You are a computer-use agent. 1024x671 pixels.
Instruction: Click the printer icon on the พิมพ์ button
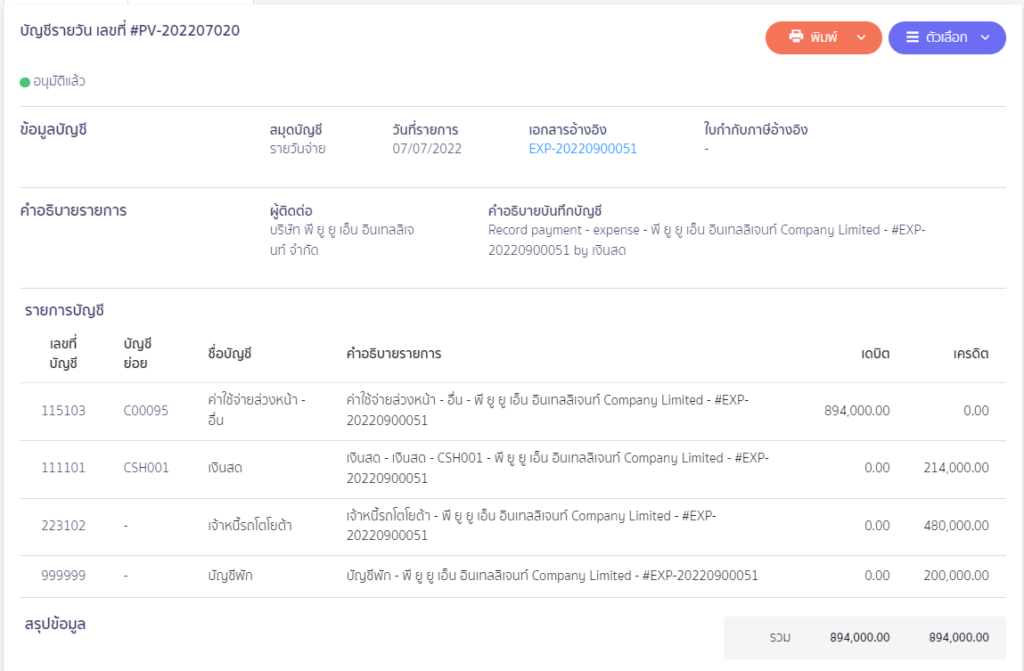tap(795, 37)
